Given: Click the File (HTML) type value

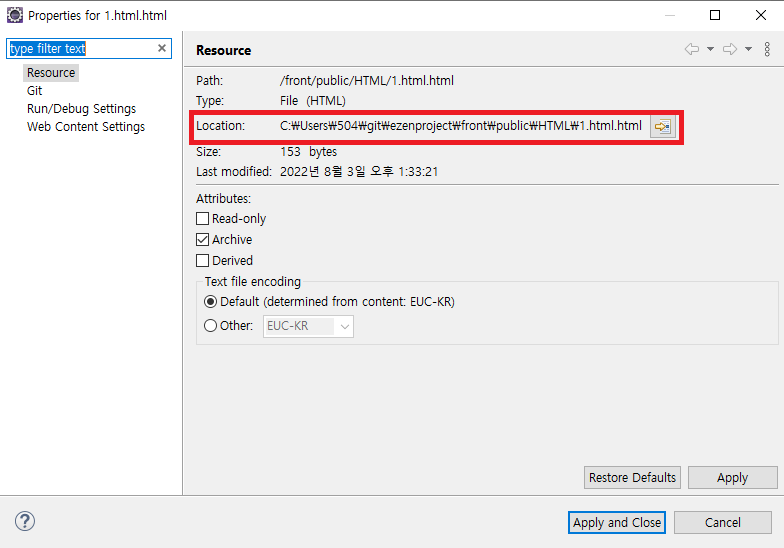Looking at the screenshot, I should point(312,100).
